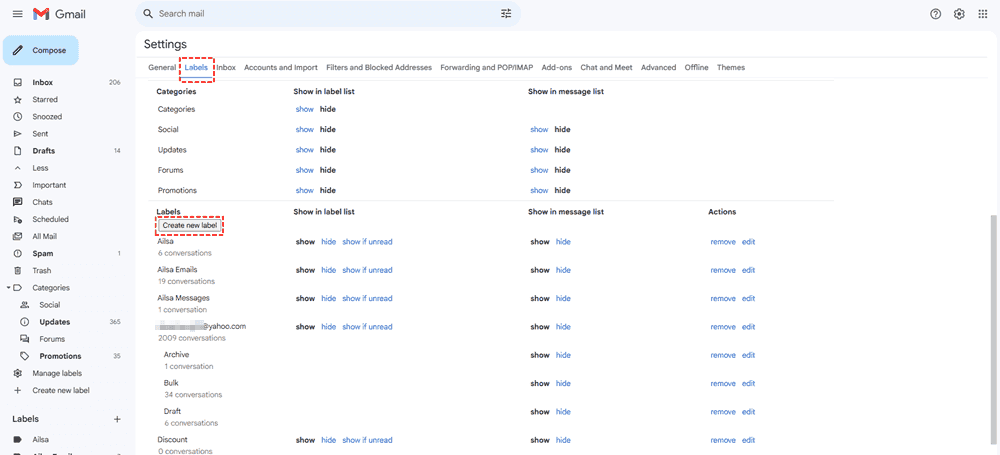Switch to the Accounts and Import tab
The image size is (1000, 455).
pos(281,68)
